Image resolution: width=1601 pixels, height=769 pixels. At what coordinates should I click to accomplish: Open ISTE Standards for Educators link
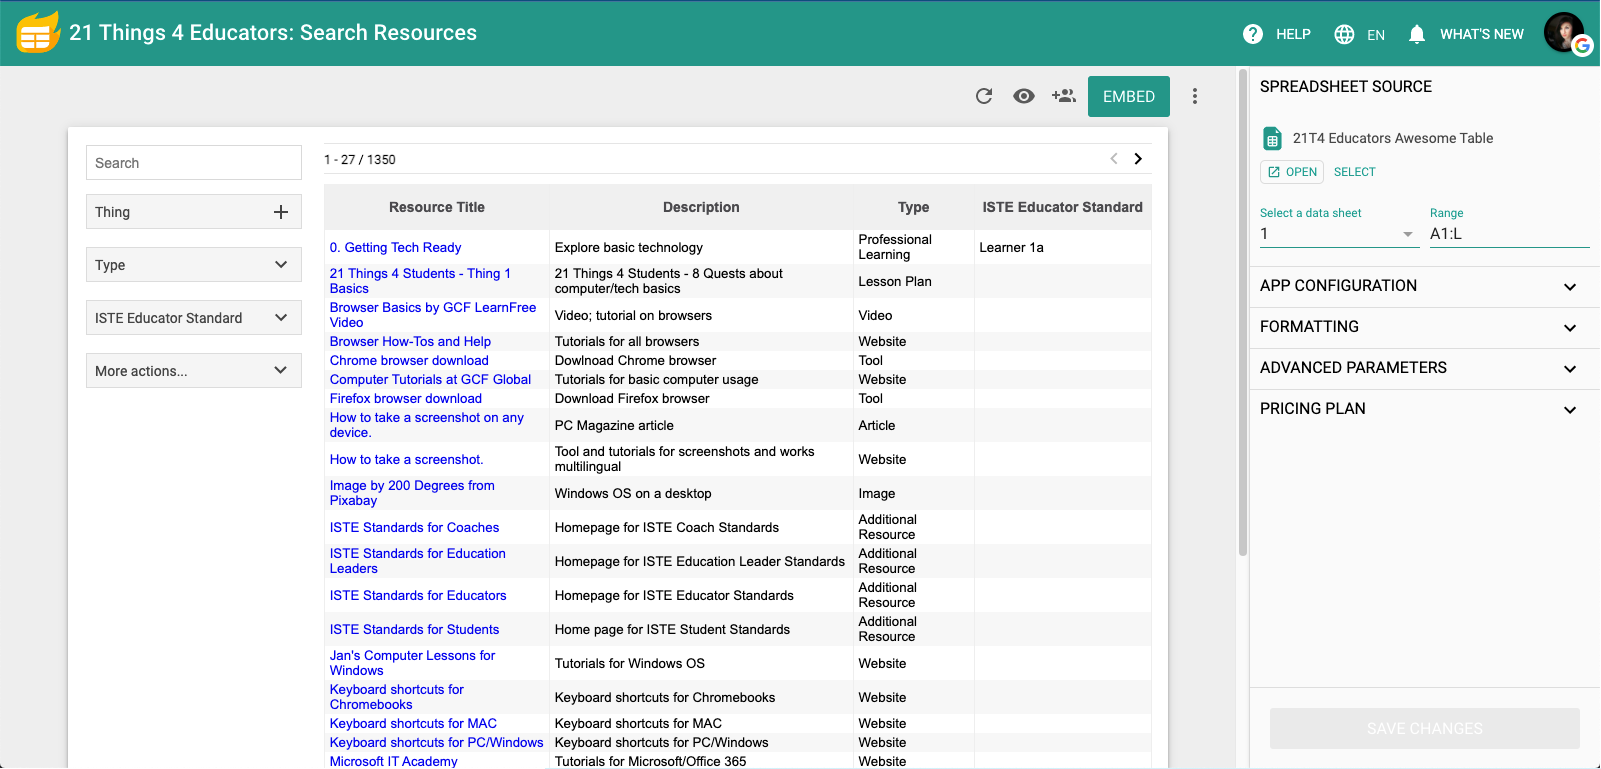coord(418,596)
